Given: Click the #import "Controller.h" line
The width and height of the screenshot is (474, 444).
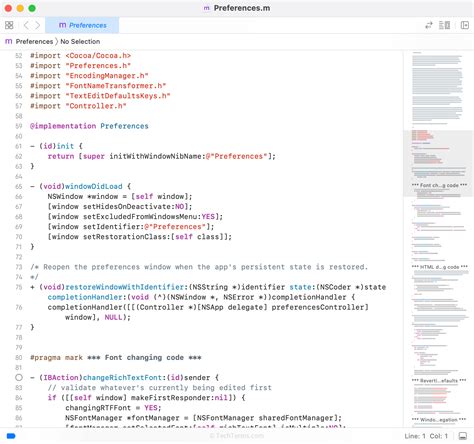Looking at the screenshot, I should (x=78, y=106).
